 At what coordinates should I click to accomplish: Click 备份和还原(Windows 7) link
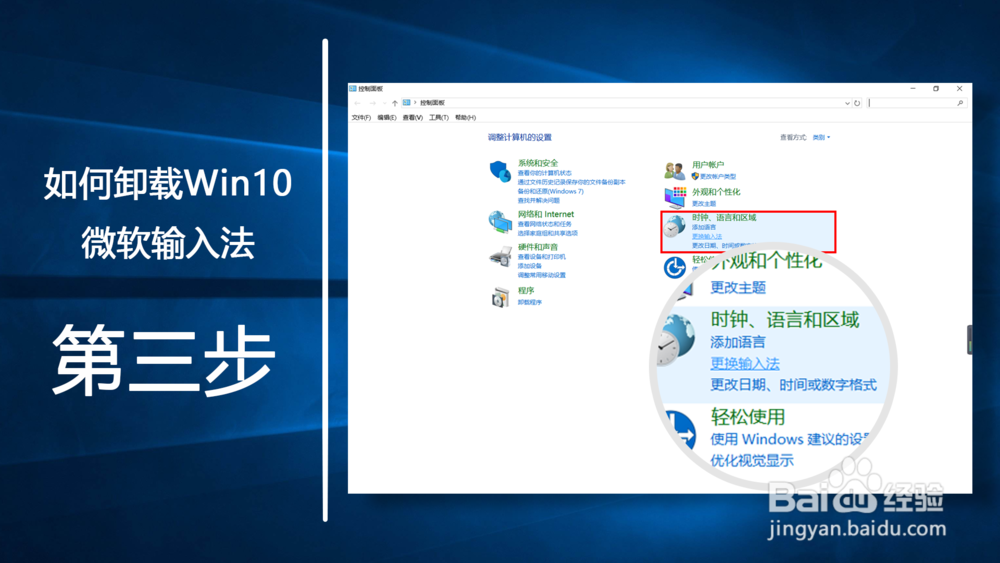tap(550, 191)
